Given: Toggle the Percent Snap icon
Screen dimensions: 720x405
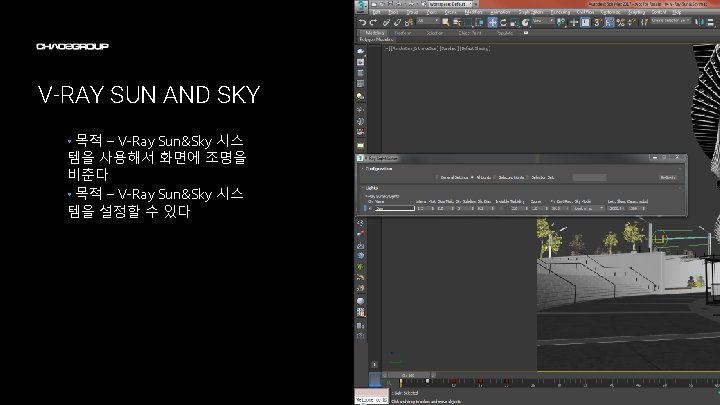Looking at the screenshot, I should 621,22.
